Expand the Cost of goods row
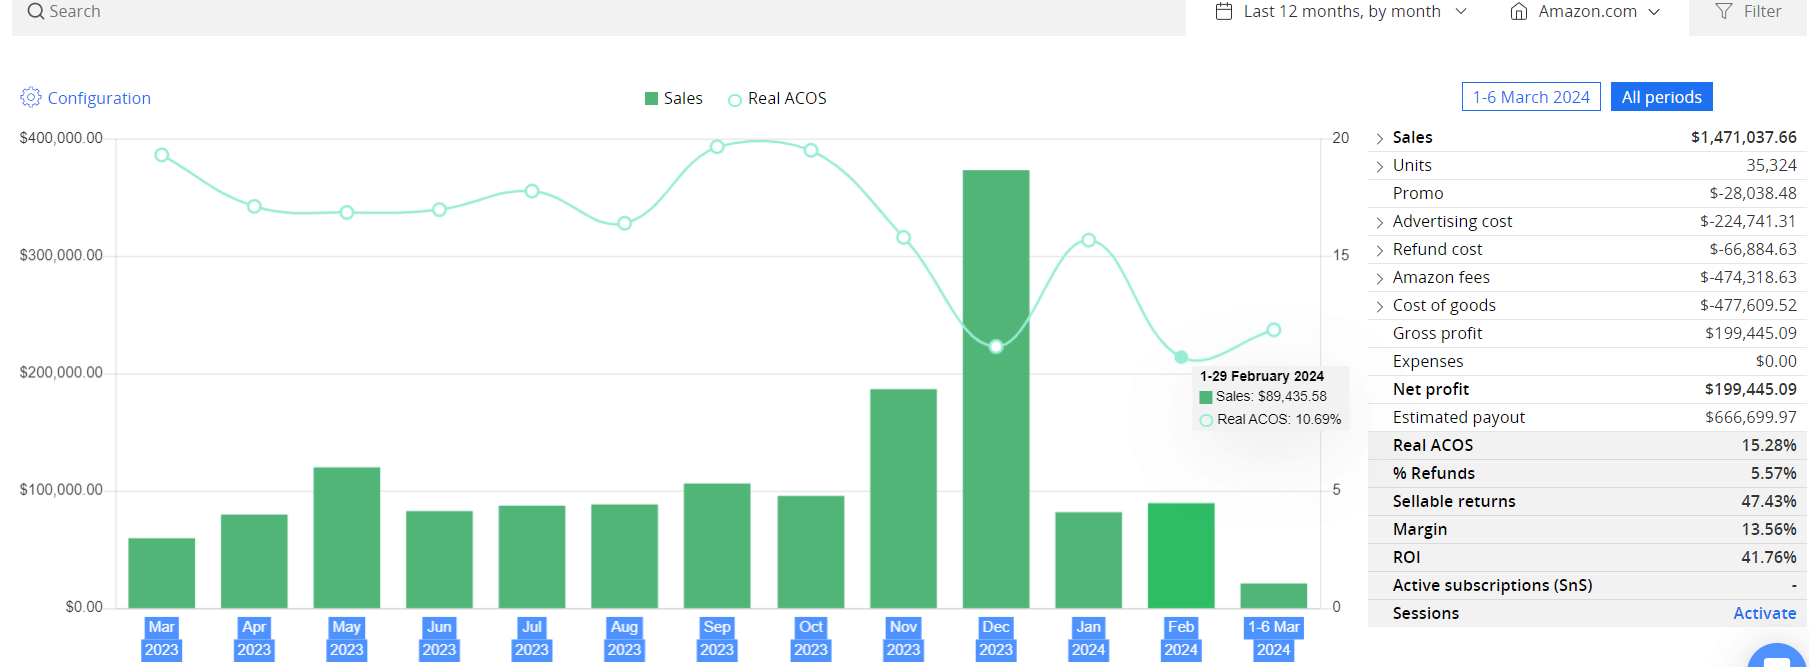Viewport: 1809px width, 667px height. pyautogui.click(x=1380, y=306)
